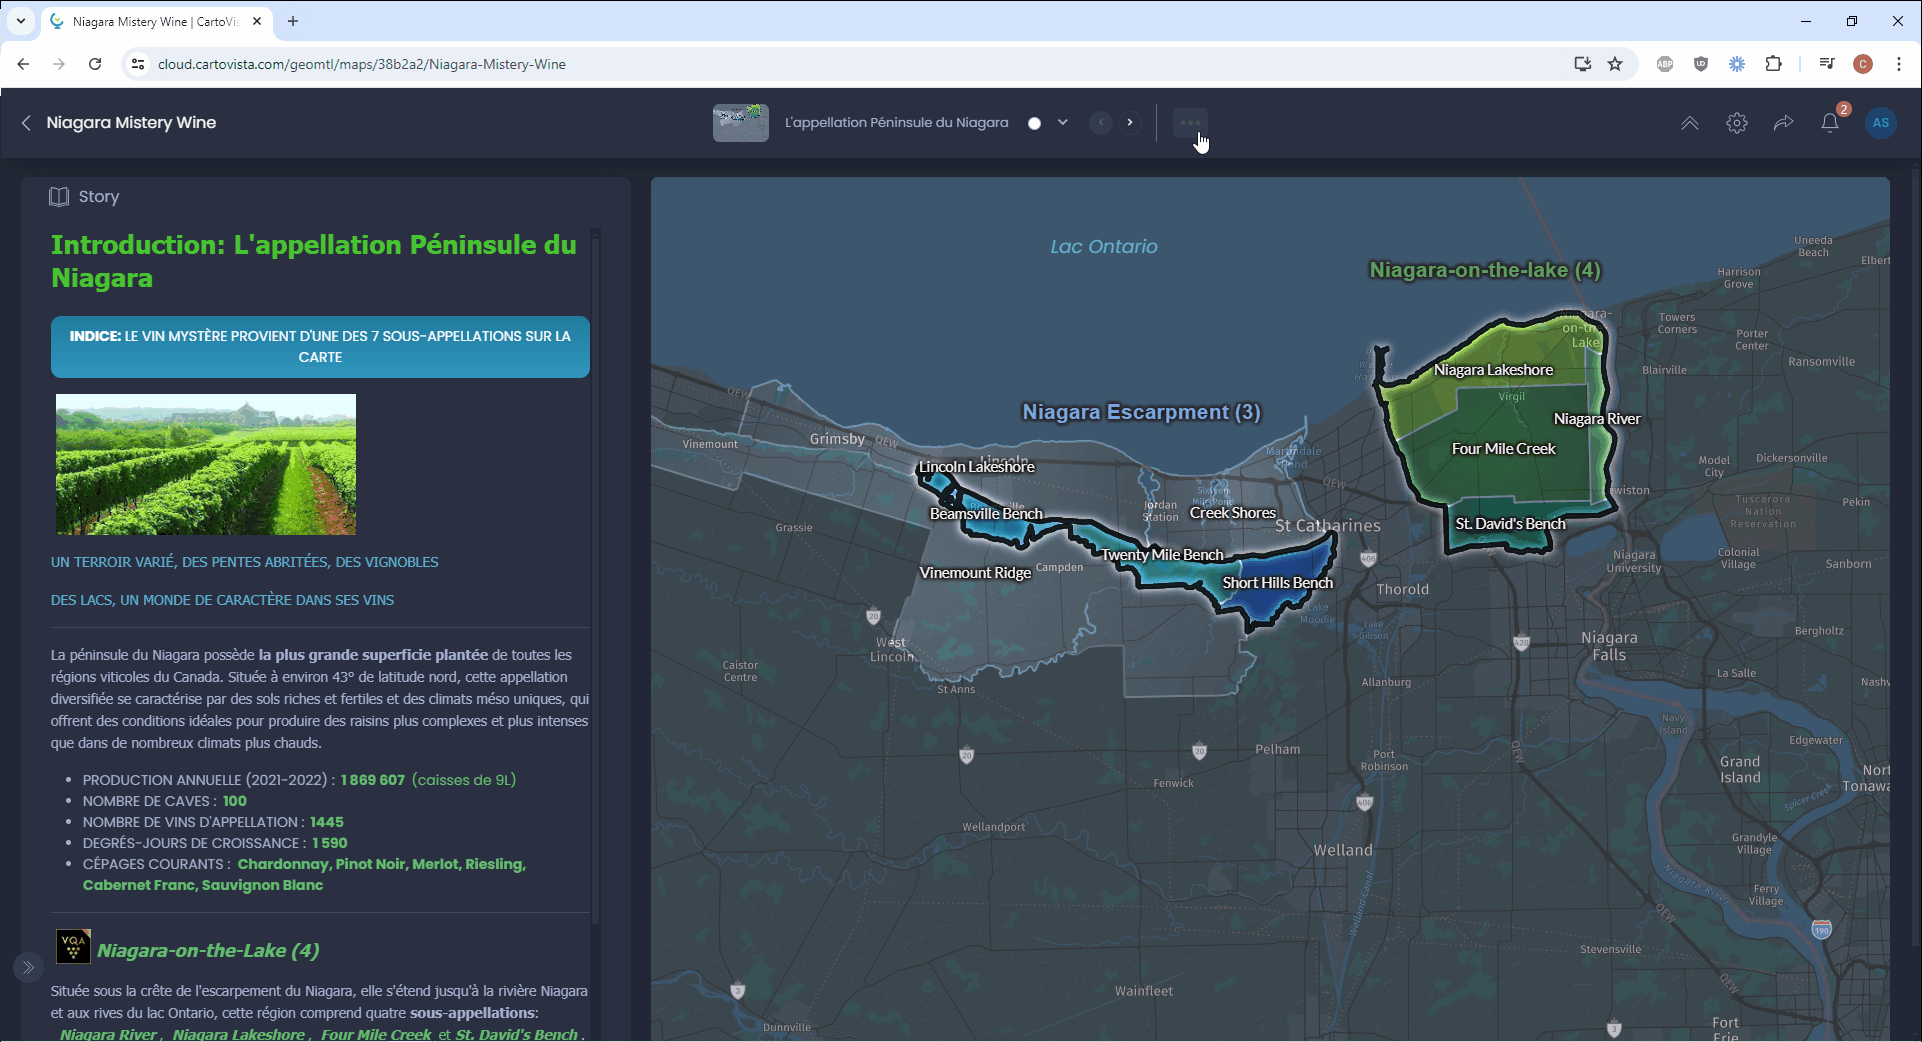
Task: Collapse the header with double chevron up
Action: click(1689, 123)
